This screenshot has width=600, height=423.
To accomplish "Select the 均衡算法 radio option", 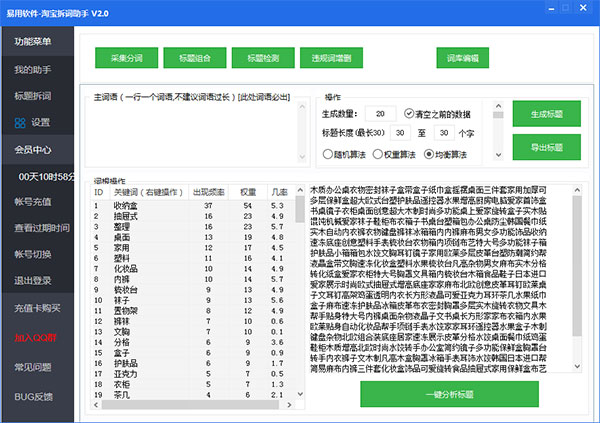I will tap(429, 154).
